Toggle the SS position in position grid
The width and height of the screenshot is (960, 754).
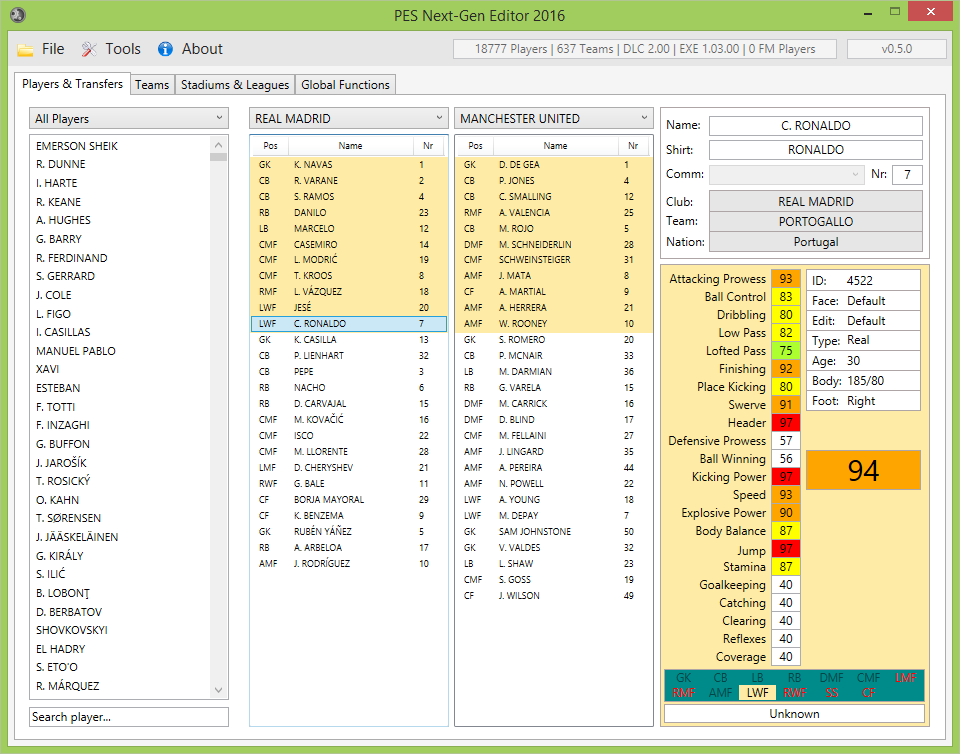pyautogui.click(x=831, y=693)
